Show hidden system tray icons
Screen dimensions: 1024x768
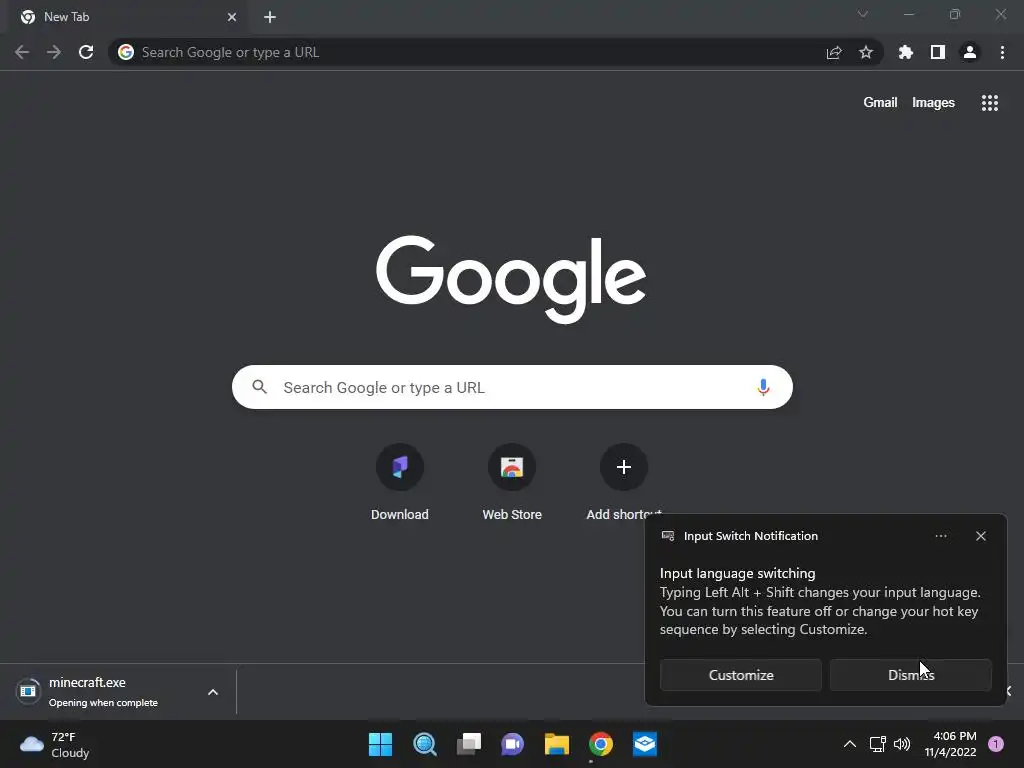point(850,744)
